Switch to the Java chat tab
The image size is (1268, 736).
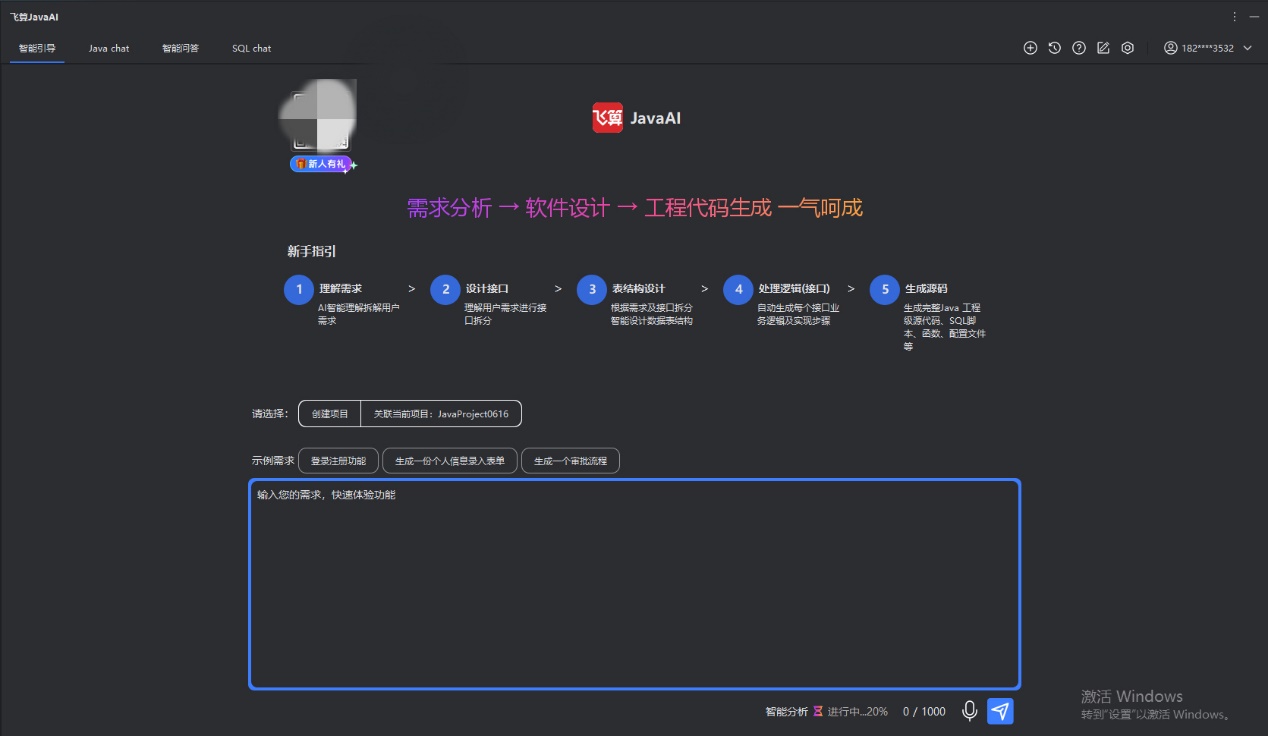click(x=108, y=48)
